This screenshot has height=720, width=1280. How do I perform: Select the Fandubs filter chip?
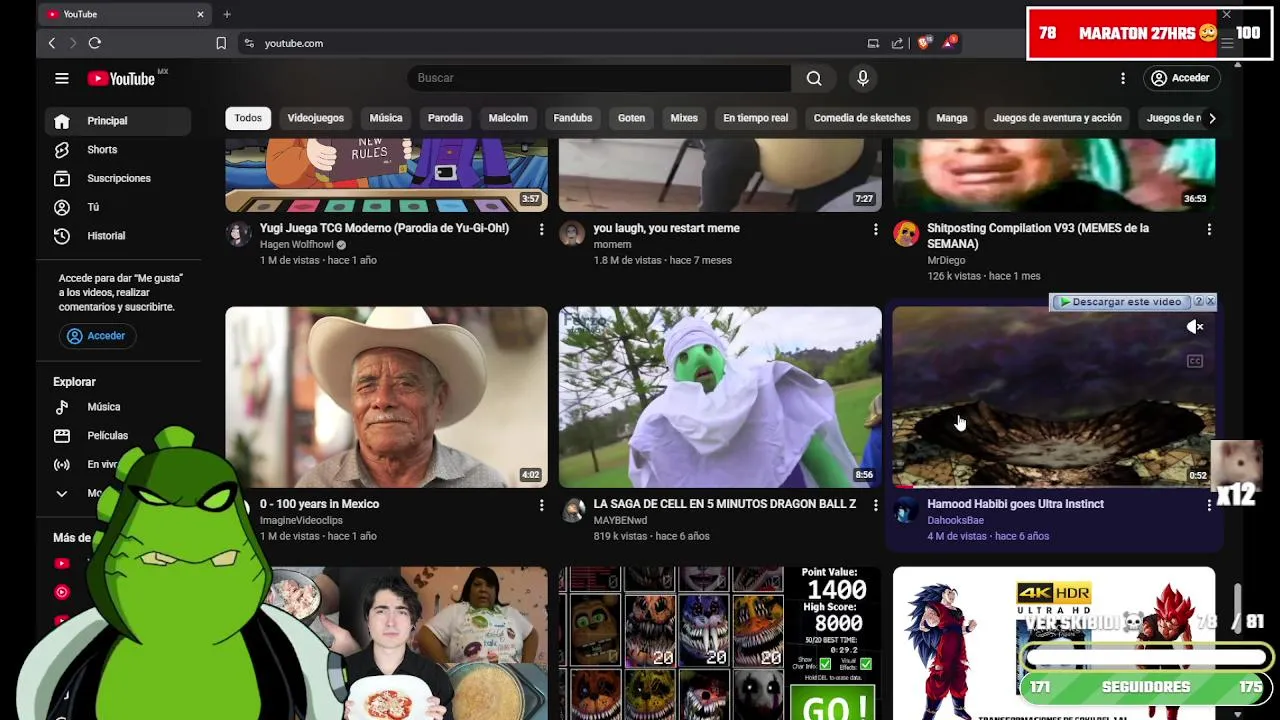573,118
